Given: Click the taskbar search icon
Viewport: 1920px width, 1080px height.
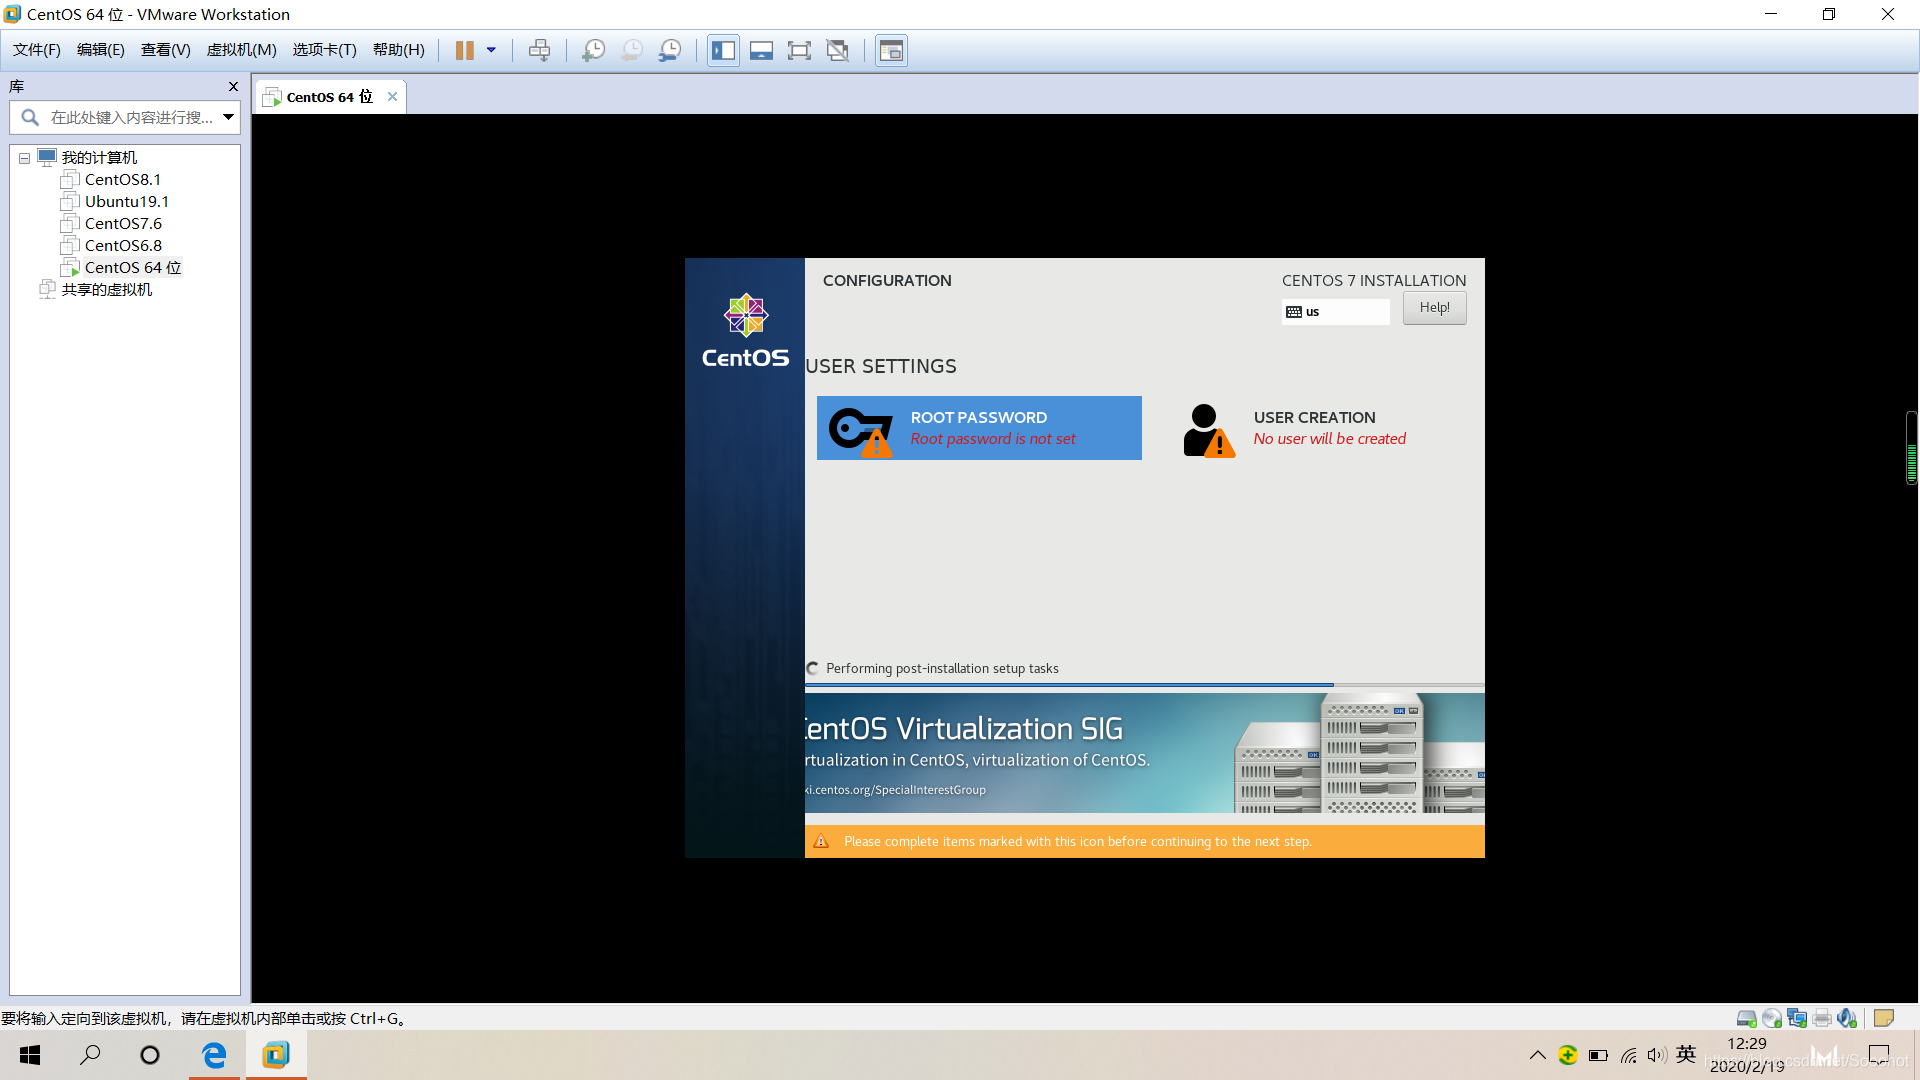Looking at the screenshot, I should pyautogui.click(x=90, y=1055).
